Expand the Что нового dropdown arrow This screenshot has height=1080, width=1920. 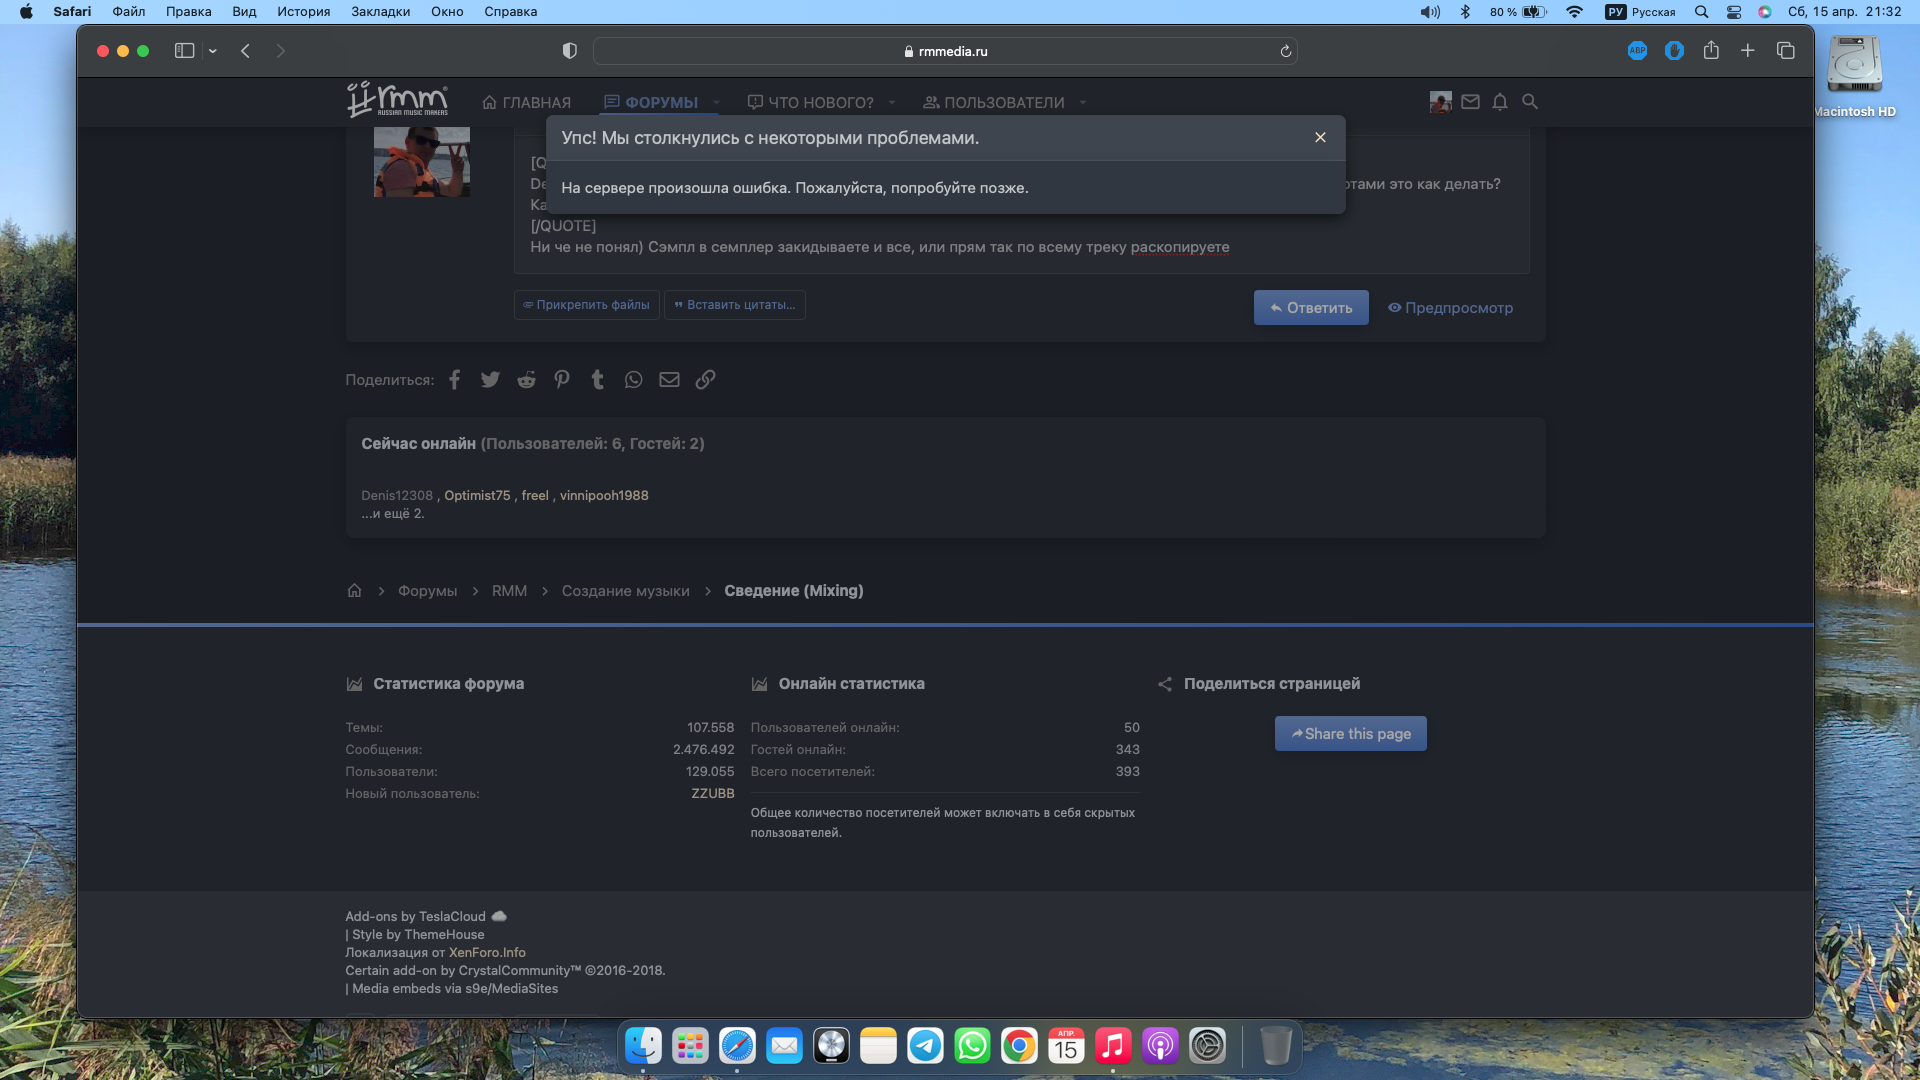(x=892, y=103)
